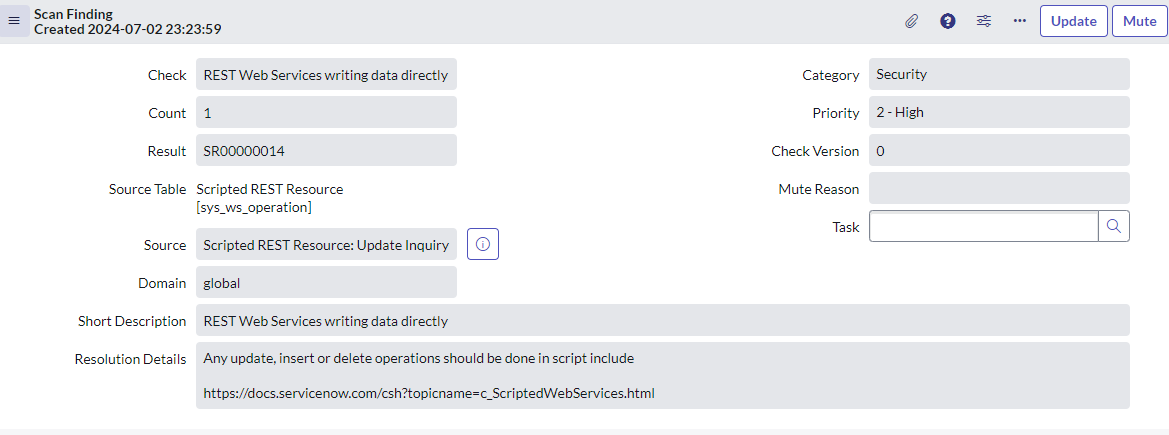Open the hamburger context menu icon

point(14,21)
